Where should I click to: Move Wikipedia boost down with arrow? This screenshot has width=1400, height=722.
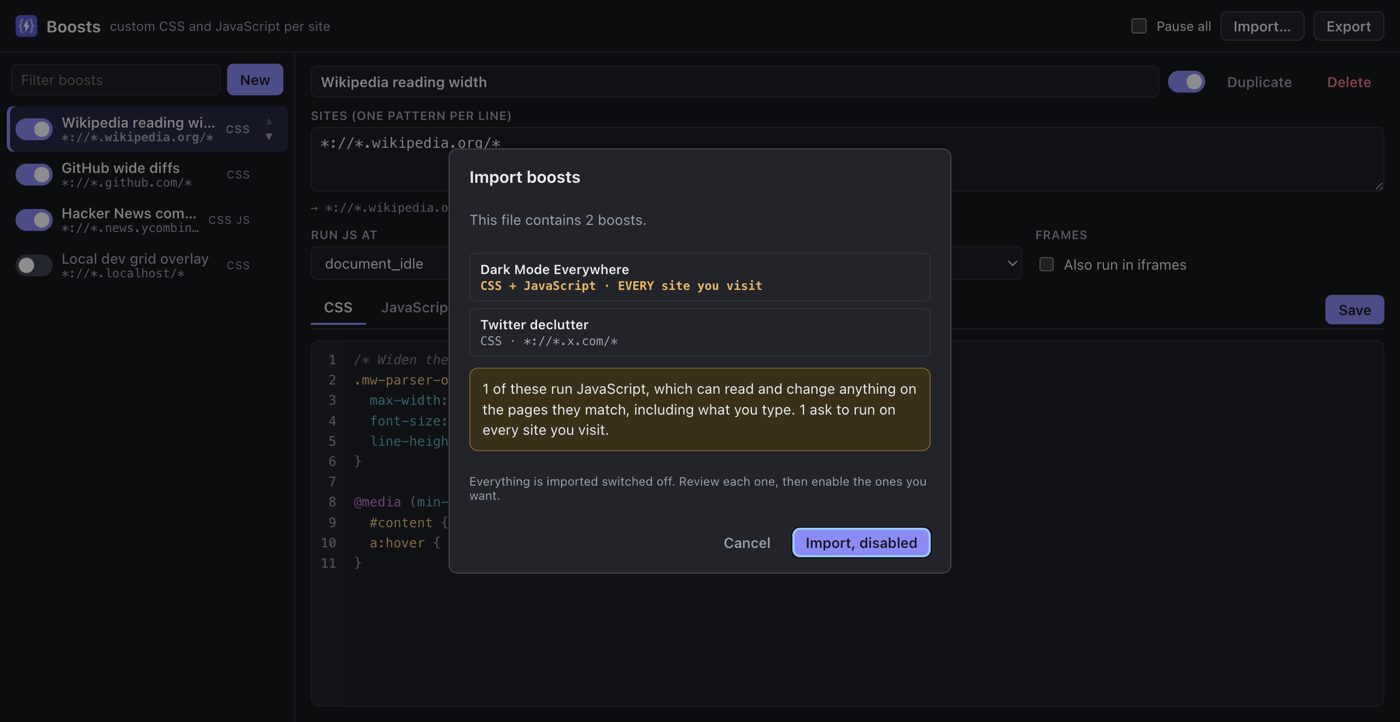(x=269, y=137)
